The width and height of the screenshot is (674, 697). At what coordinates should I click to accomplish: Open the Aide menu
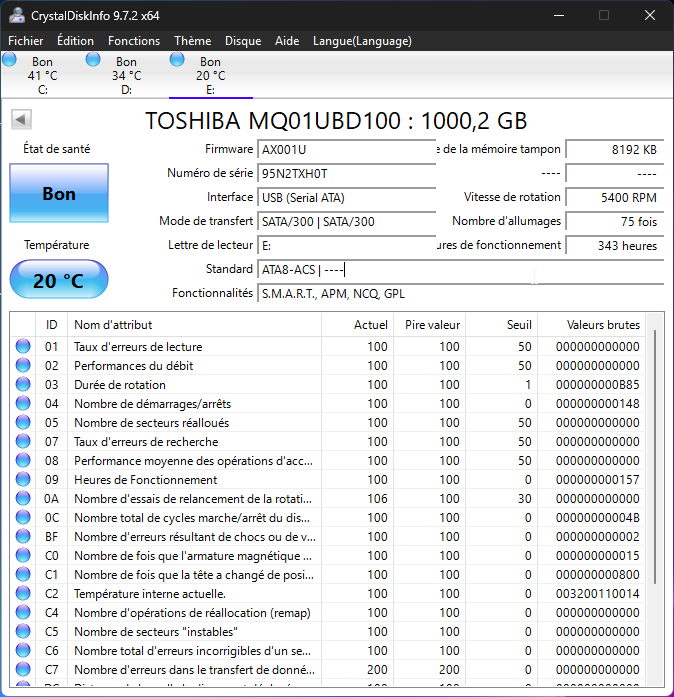(287, 41)
